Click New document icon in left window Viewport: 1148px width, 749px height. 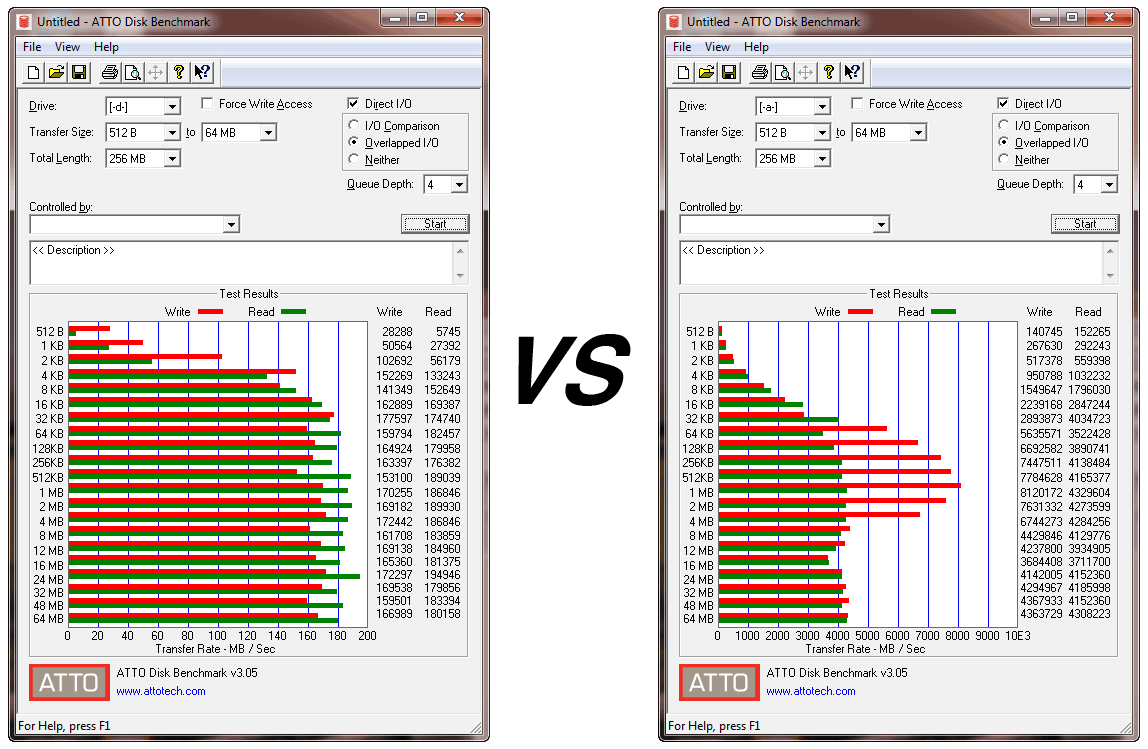click(34, 72)
